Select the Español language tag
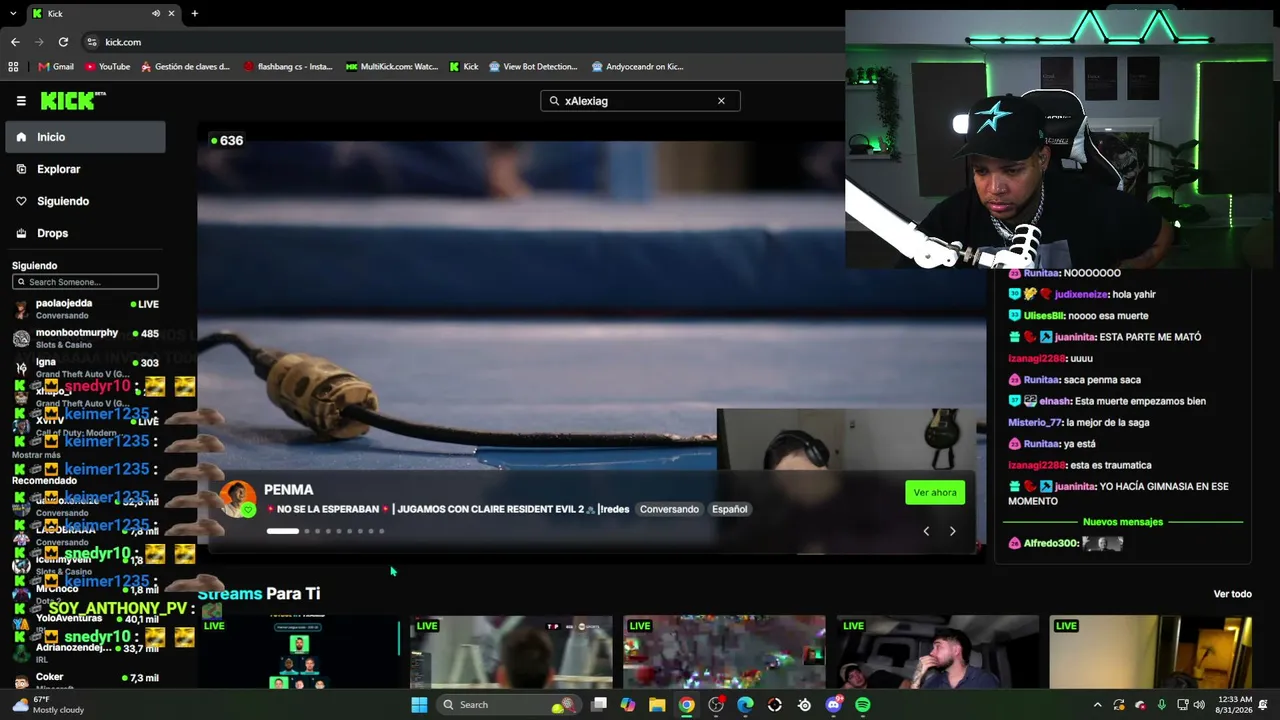This screenshot has width=1280, height=720. click(729, 509)
